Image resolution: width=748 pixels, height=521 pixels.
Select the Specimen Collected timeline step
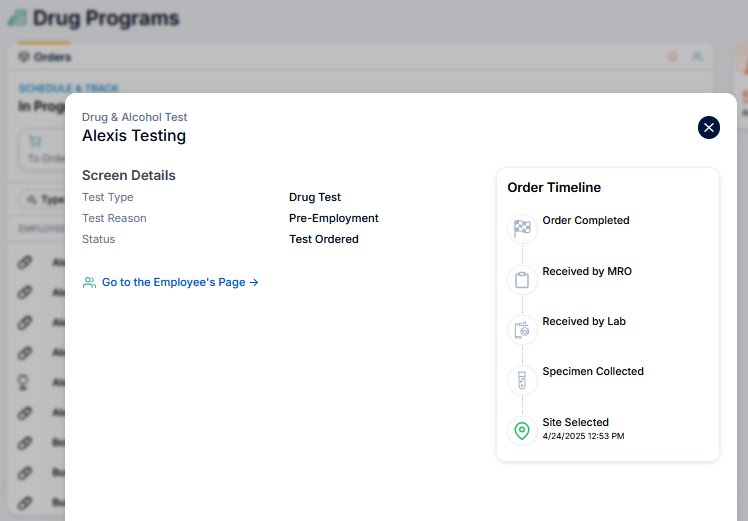point(593,372)
